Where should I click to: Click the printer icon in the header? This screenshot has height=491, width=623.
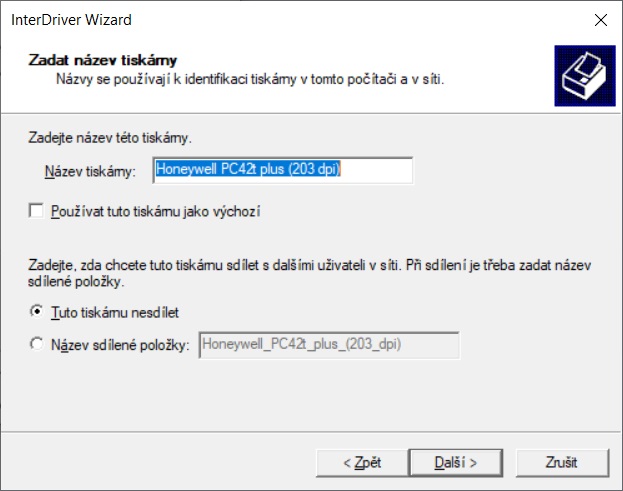(585, 76)
